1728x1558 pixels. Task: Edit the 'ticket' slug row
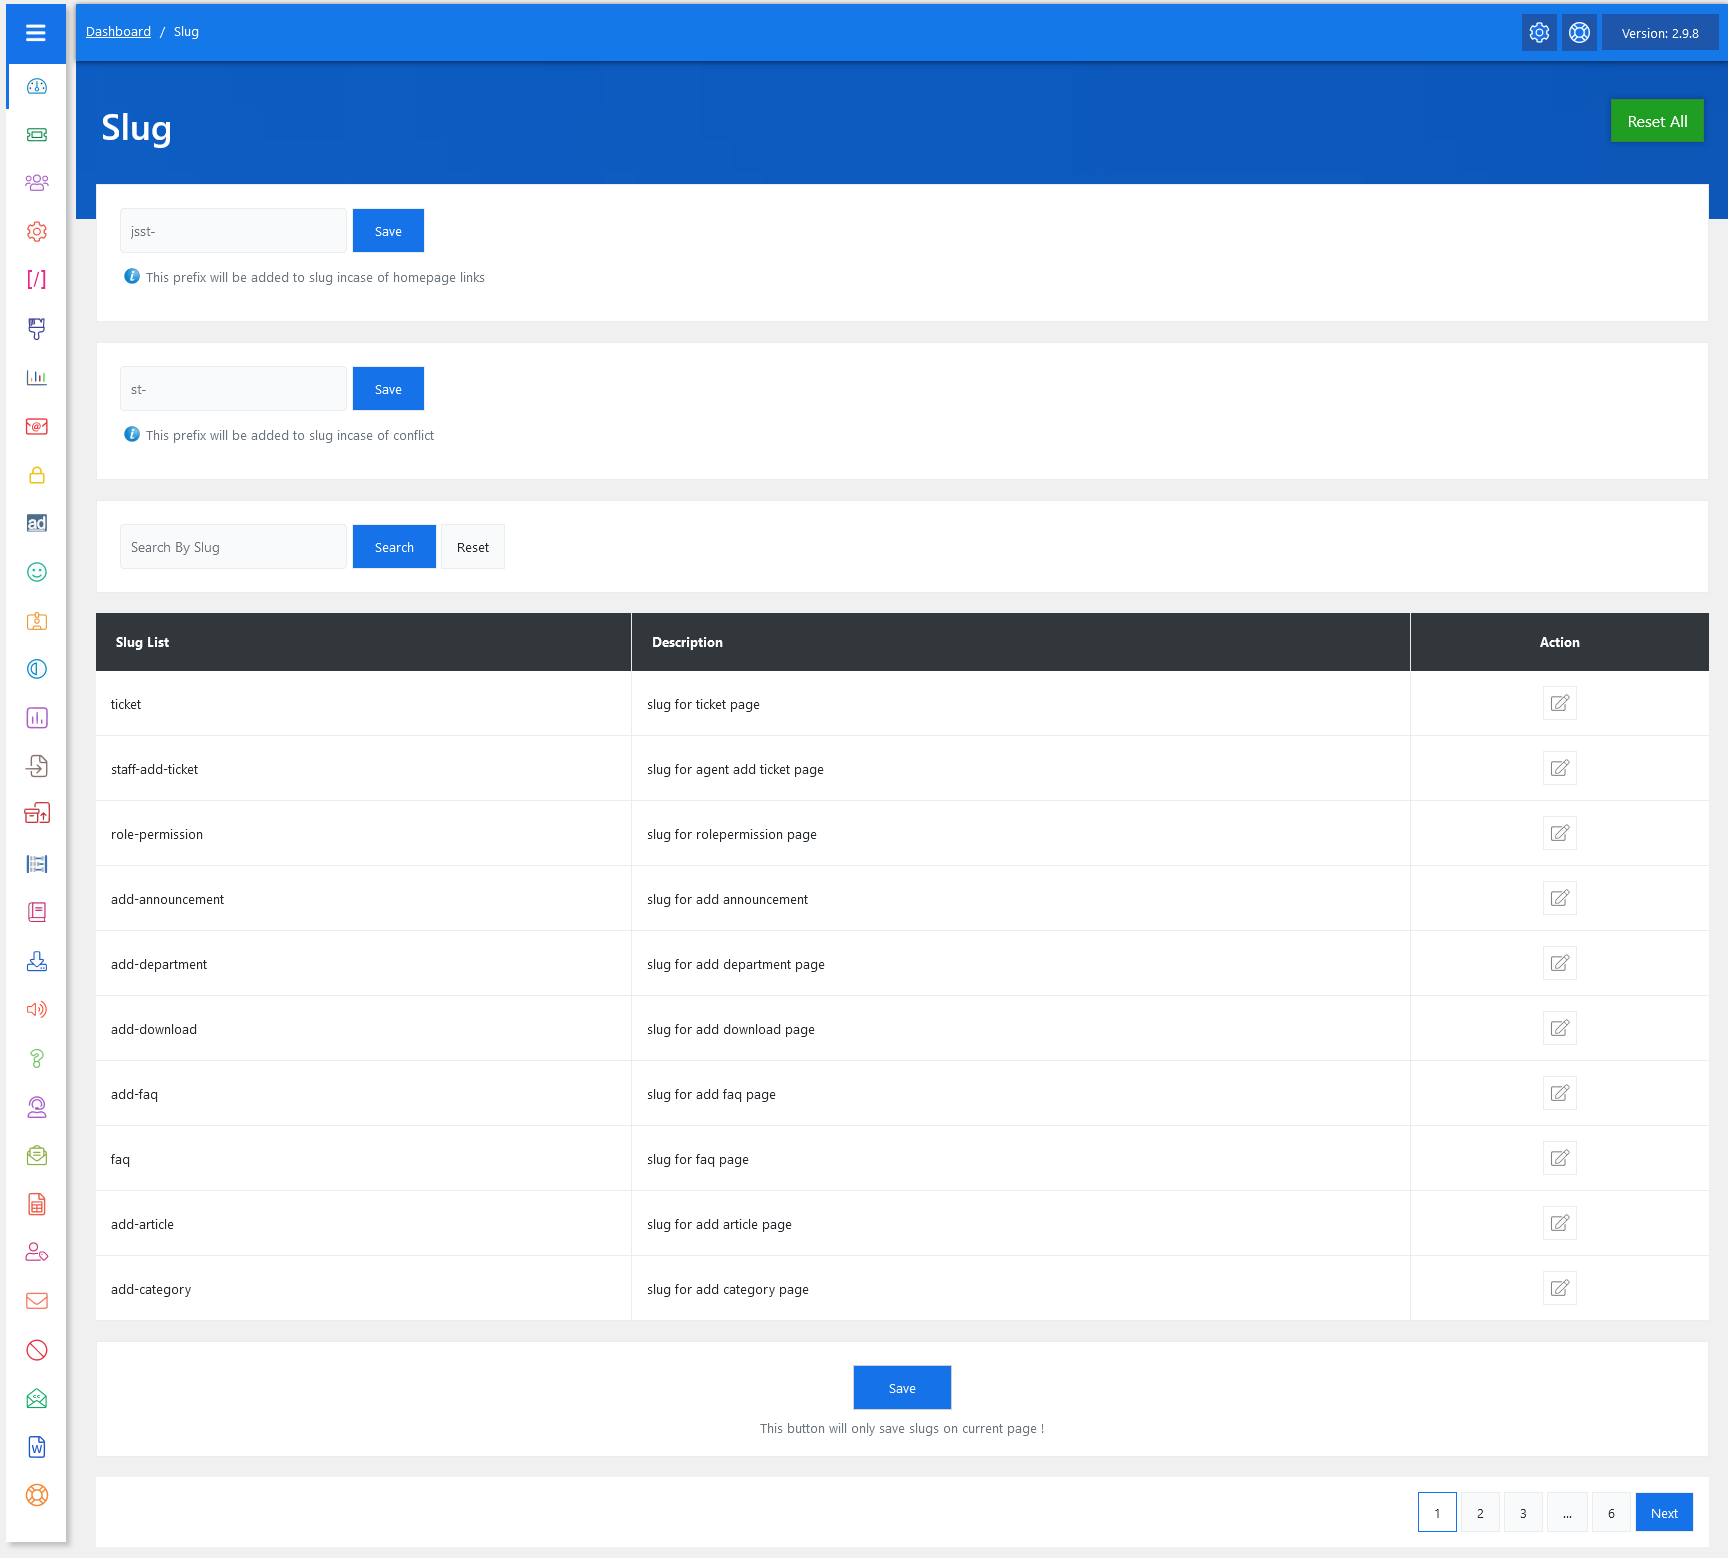[1559, 704]
